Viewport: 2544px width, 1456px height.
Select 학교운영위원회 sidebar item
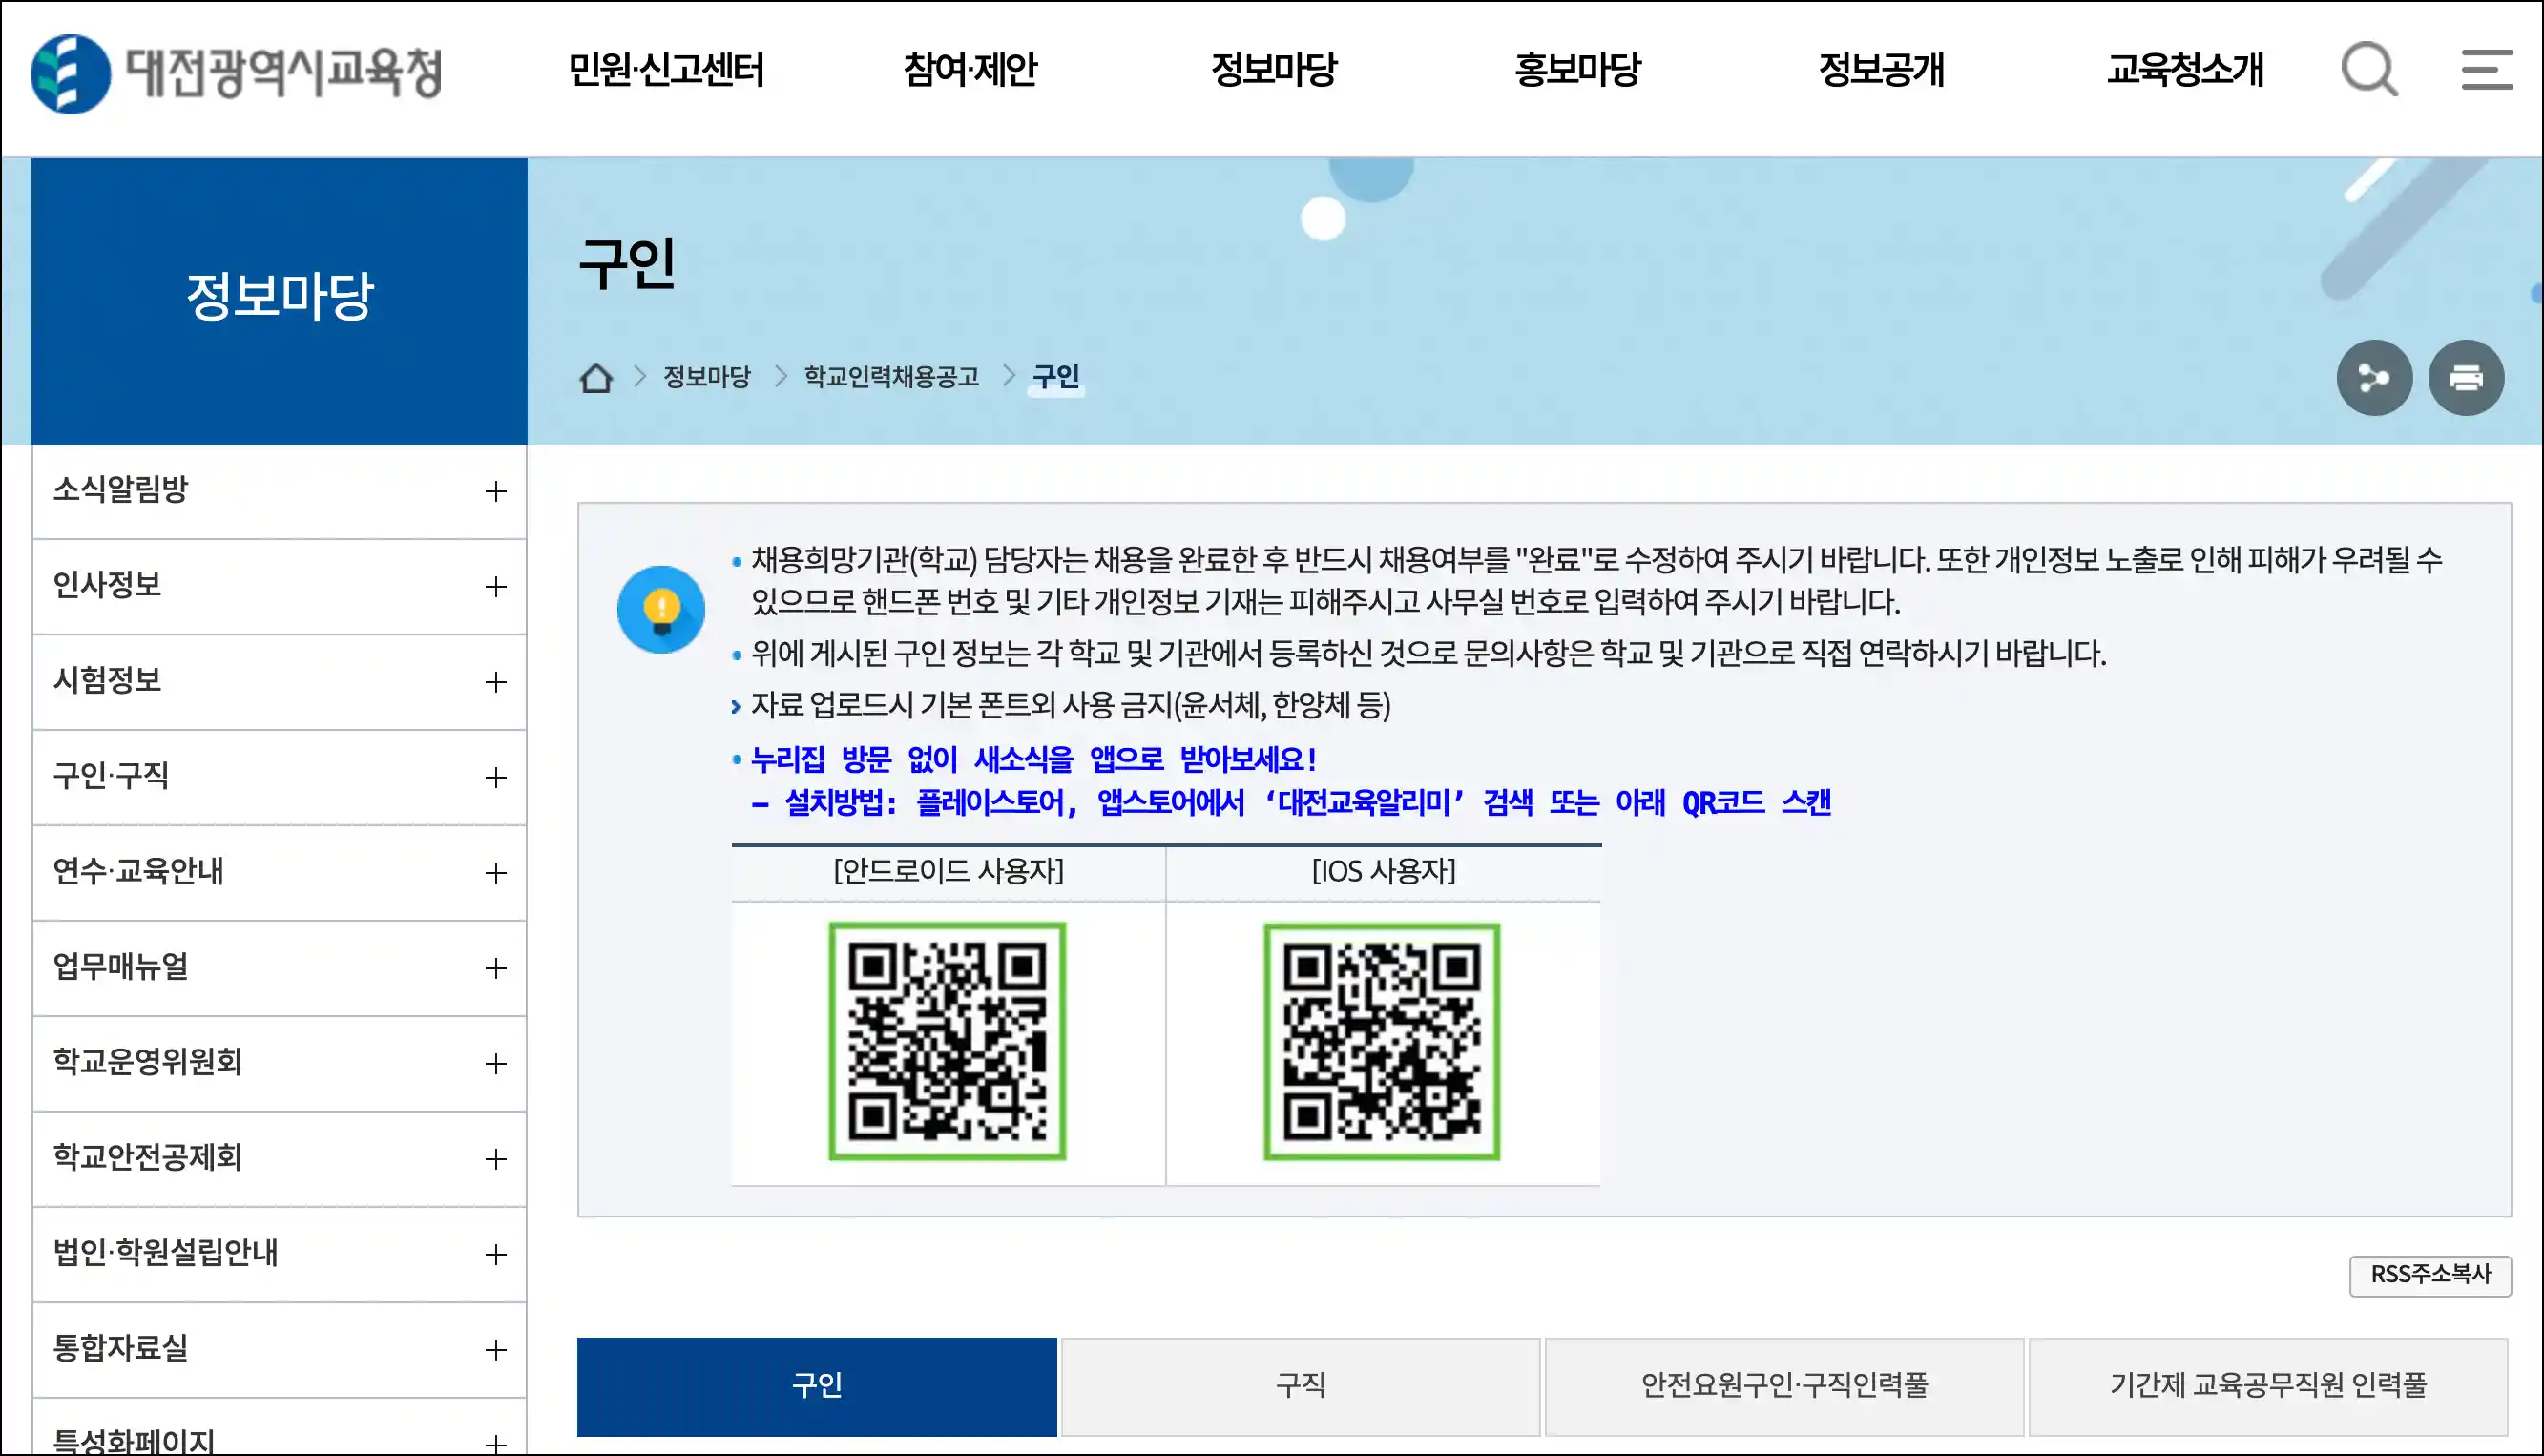[x=279, y=1064]
